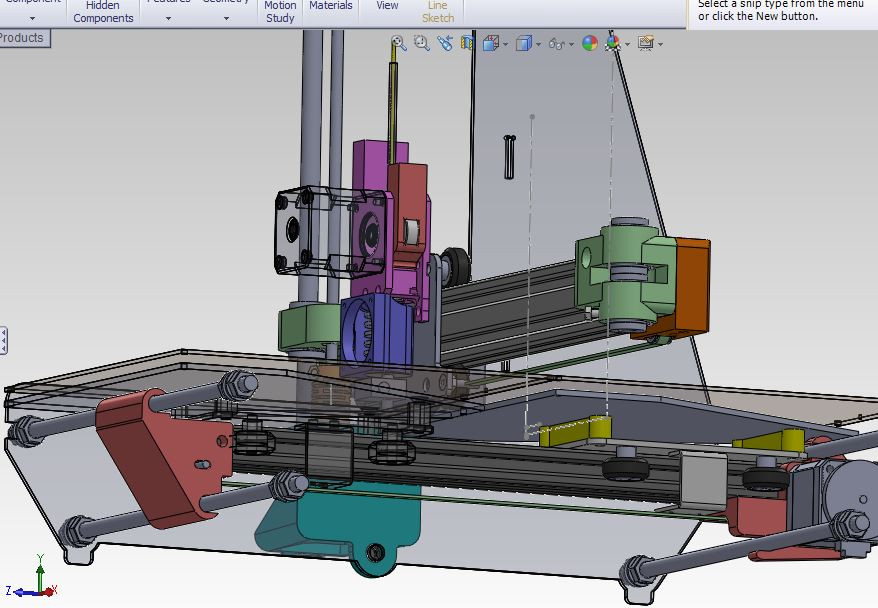Open the View Settings icon at toolbar end
Image resolution: width=878 pixels, height=608 pixels.
tap(646, 44)
